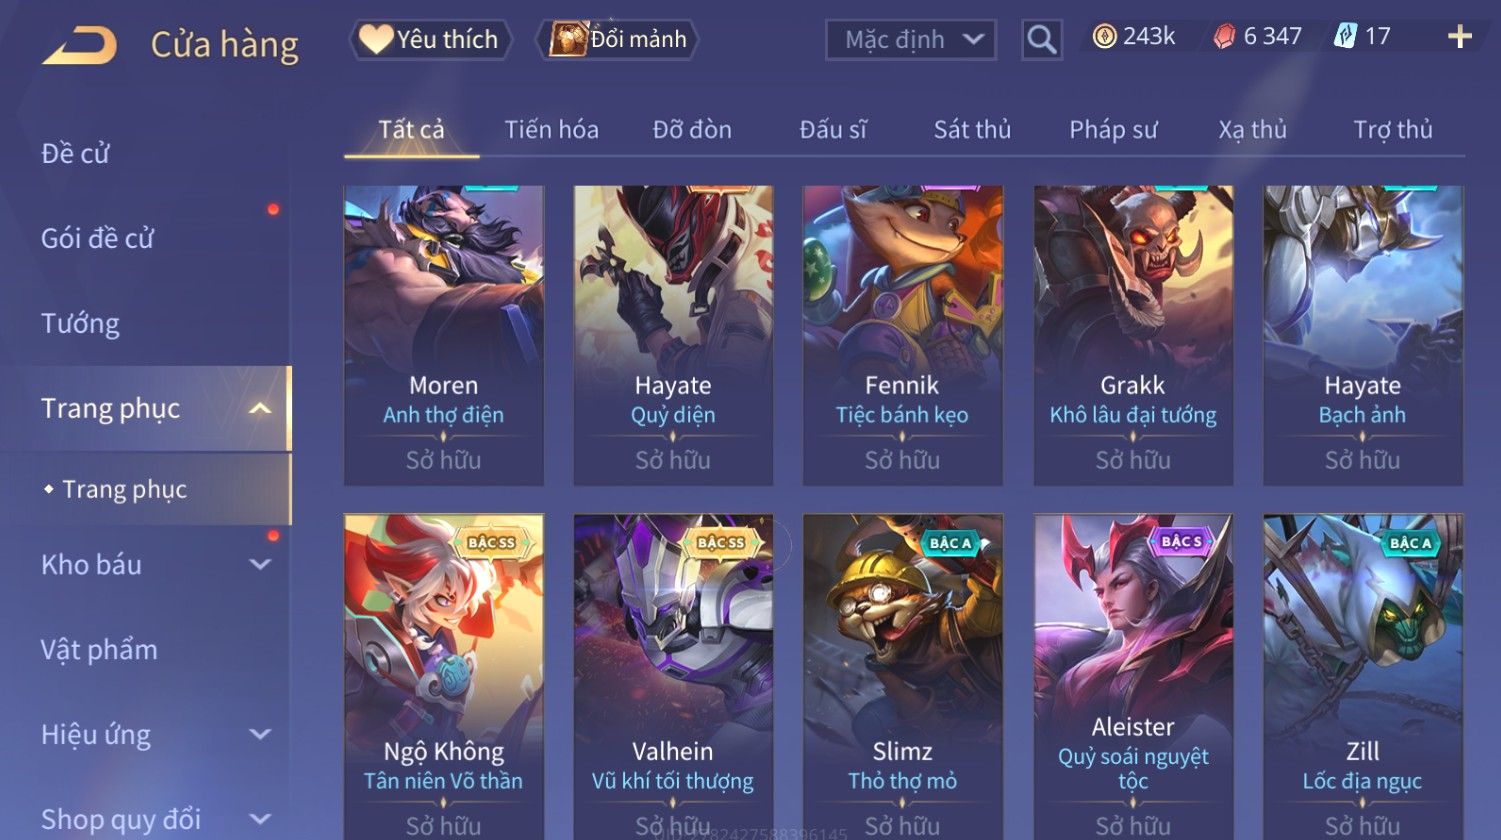The height and width of the screenshot is (840, 1501).
Task: Click the chest icon in Đổi mảnh
Action: coord(567,39)
